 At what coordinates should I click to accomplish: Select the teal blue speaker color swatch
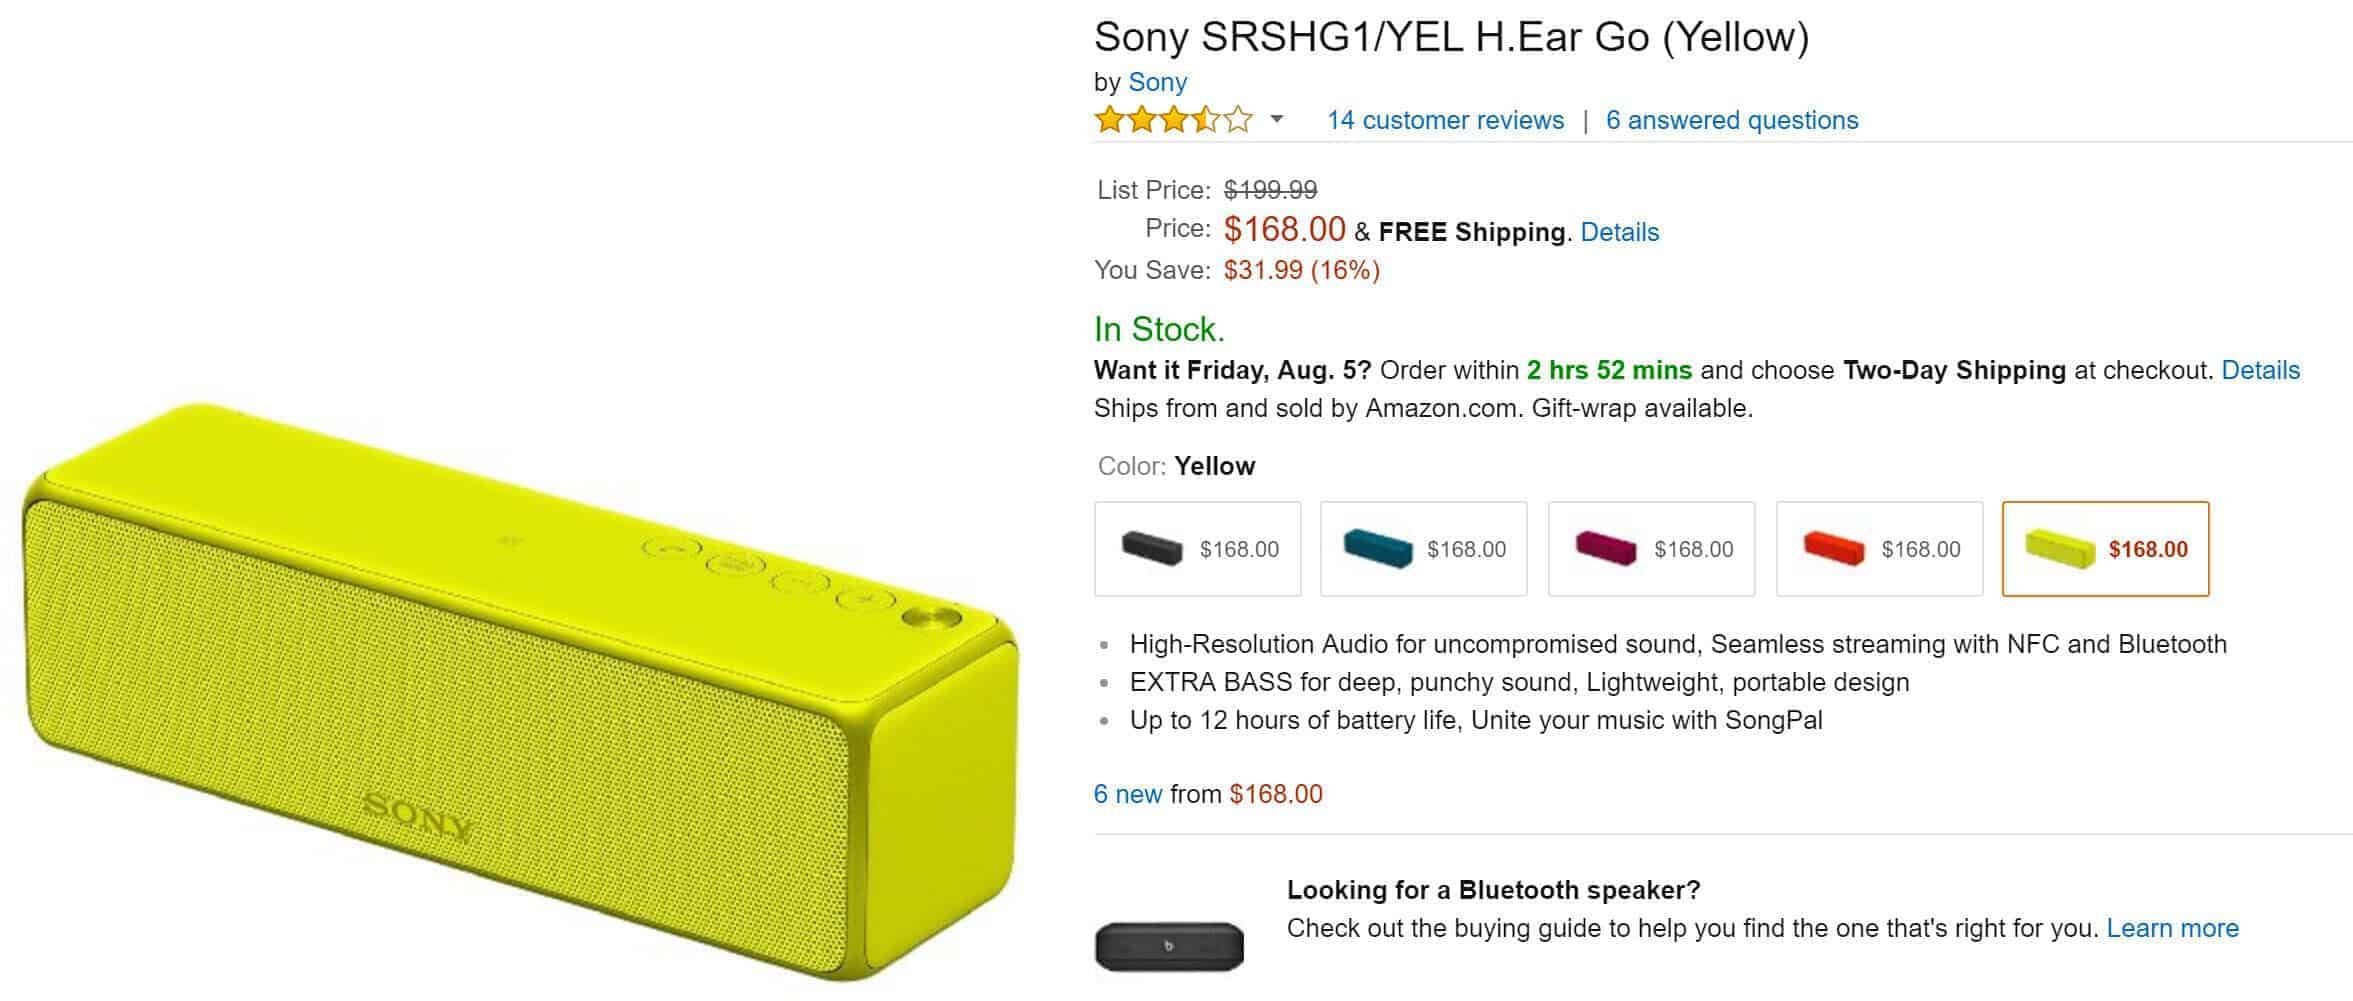point(1423,549)
